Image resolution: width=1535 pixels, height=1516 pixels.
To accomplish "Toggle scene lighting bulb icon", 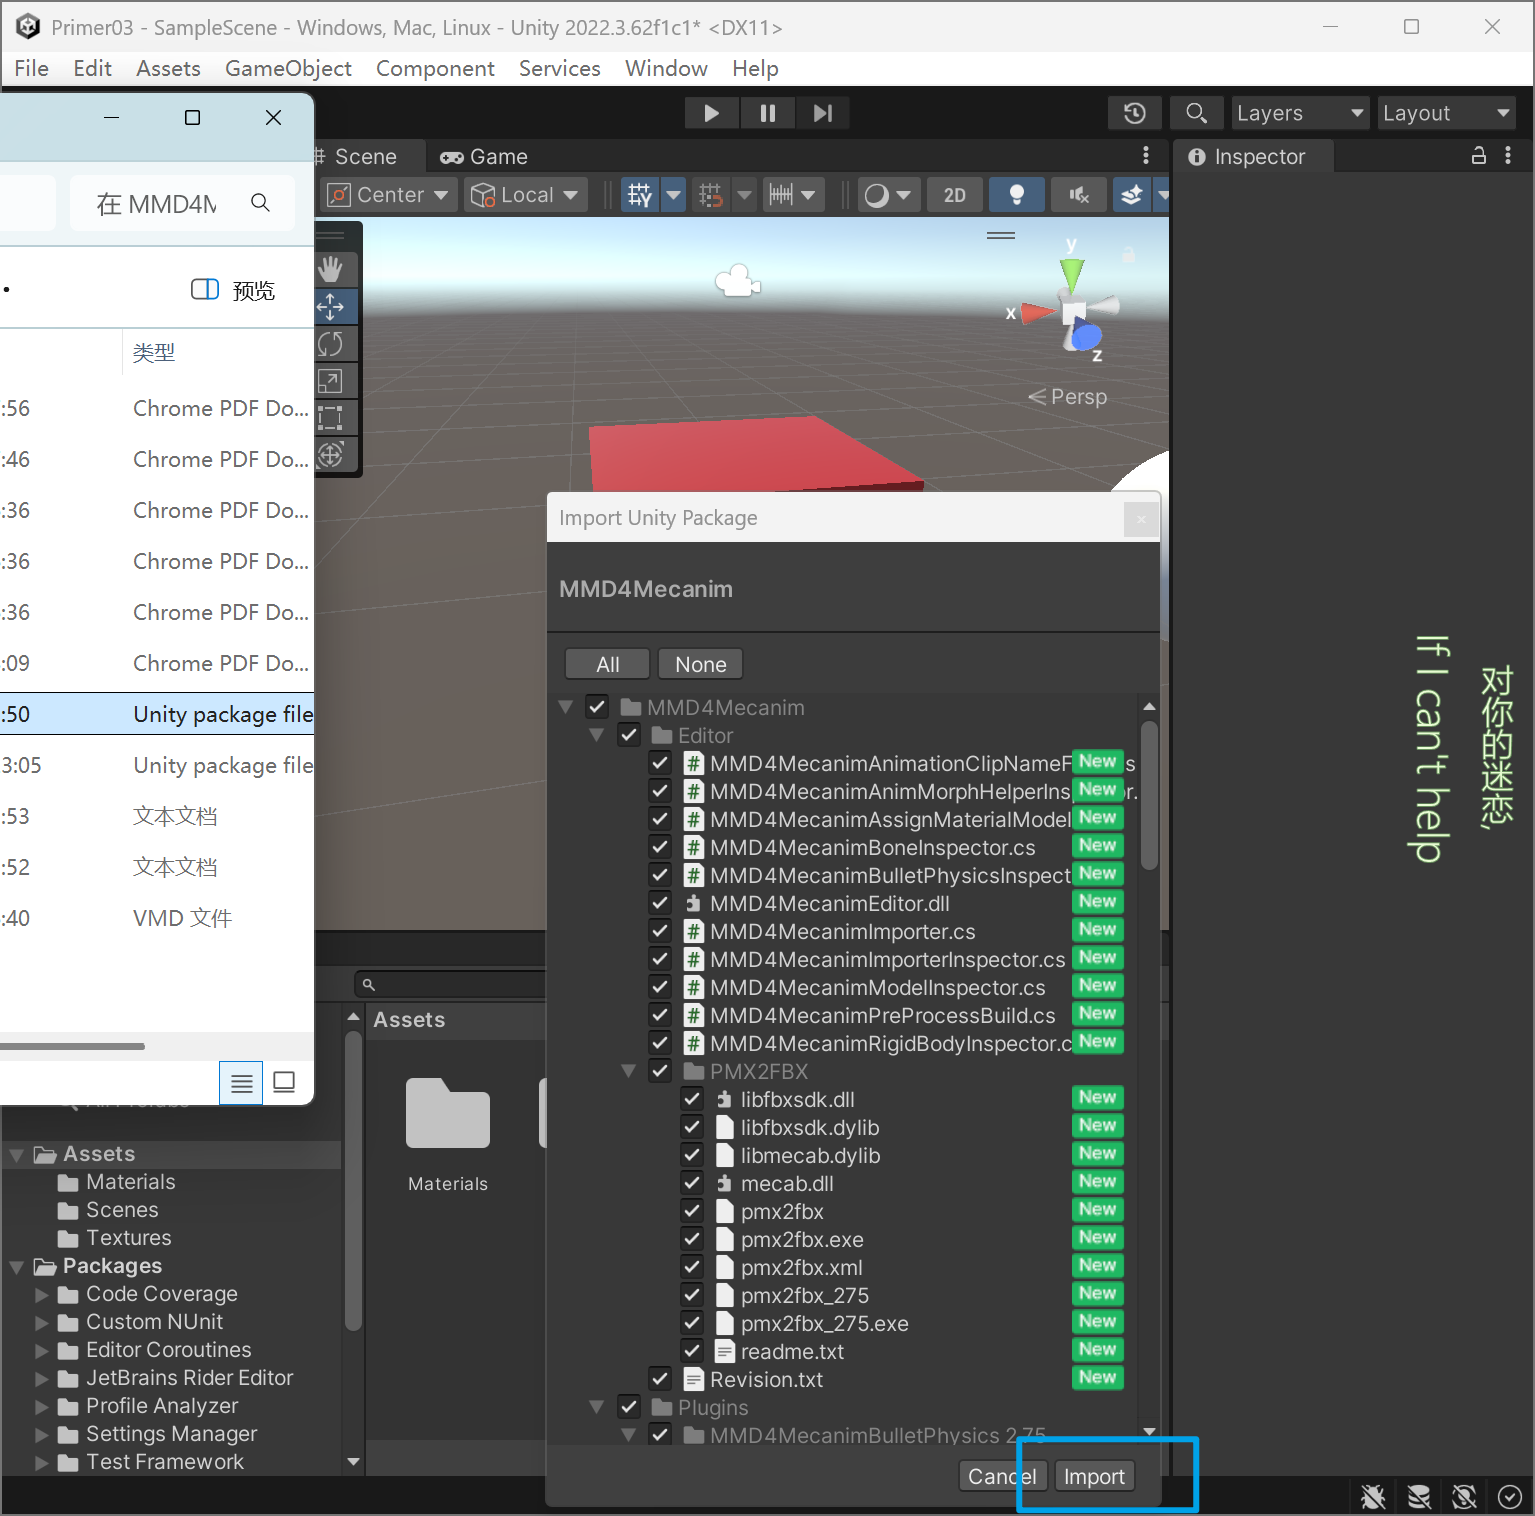I will pos(1017,195).
